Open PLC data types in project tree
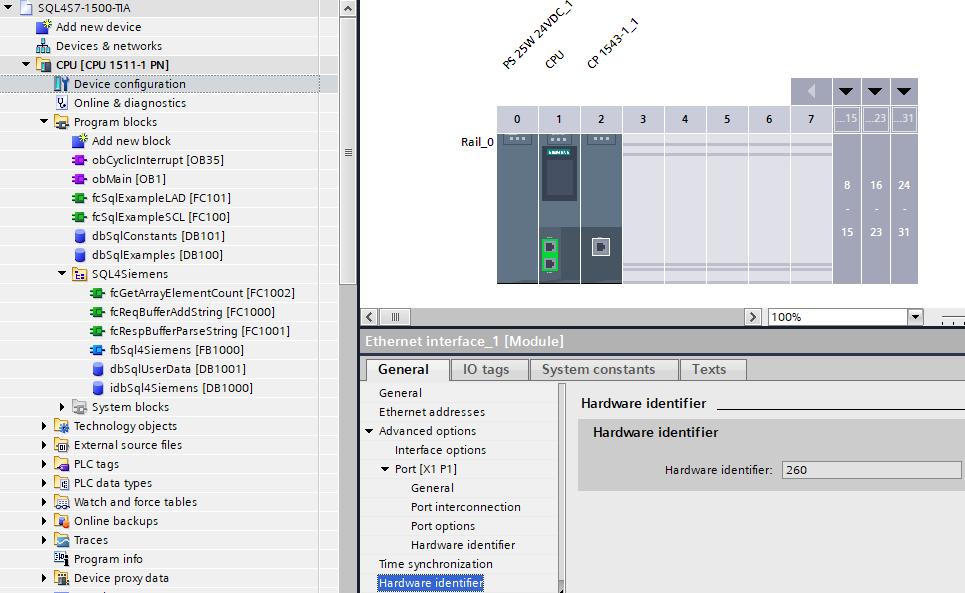965x593 pixels. click(113, 484)
